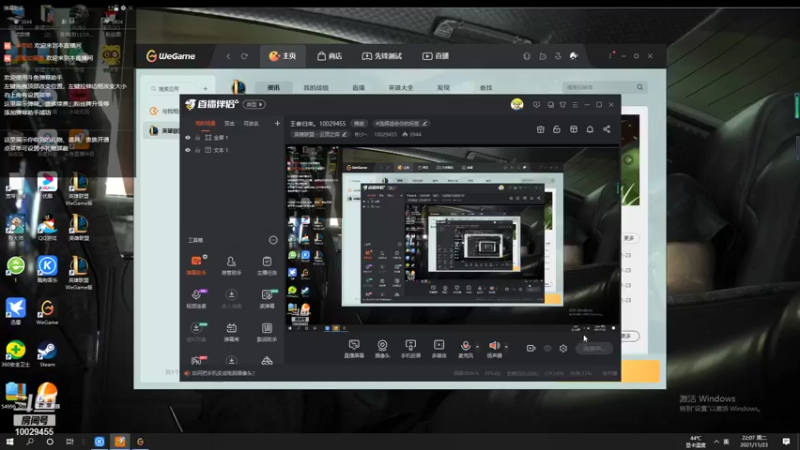The height and width of the screenshot is (450, 800).
Task: Open the layout grid icon in streaming toolbar
Action: coord(573,130)
